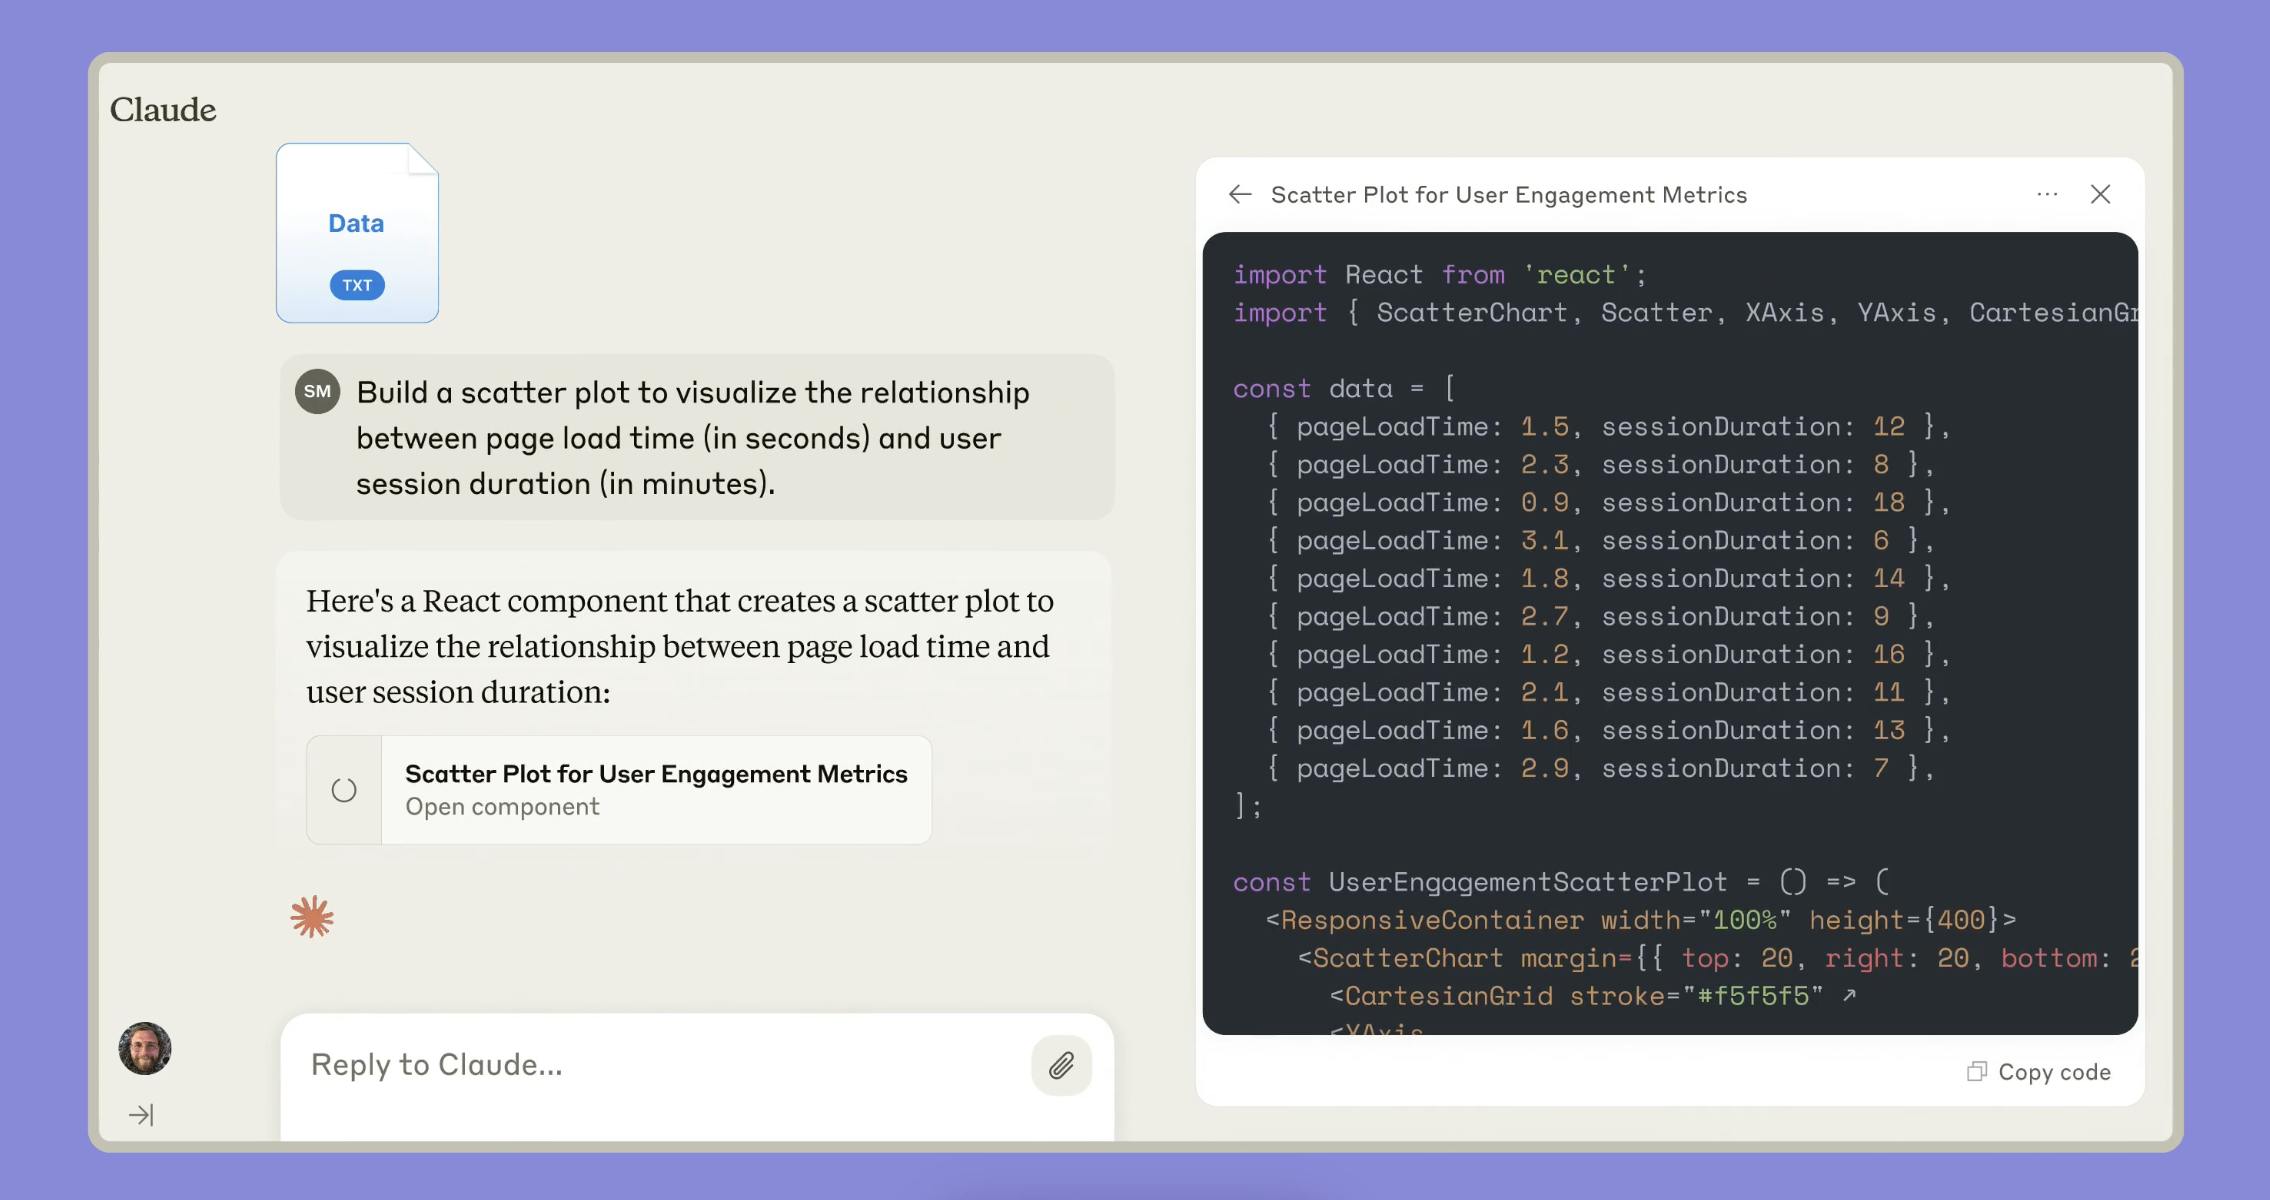
Task: Open the user profile photo avatar
Action: (145, 1049)
